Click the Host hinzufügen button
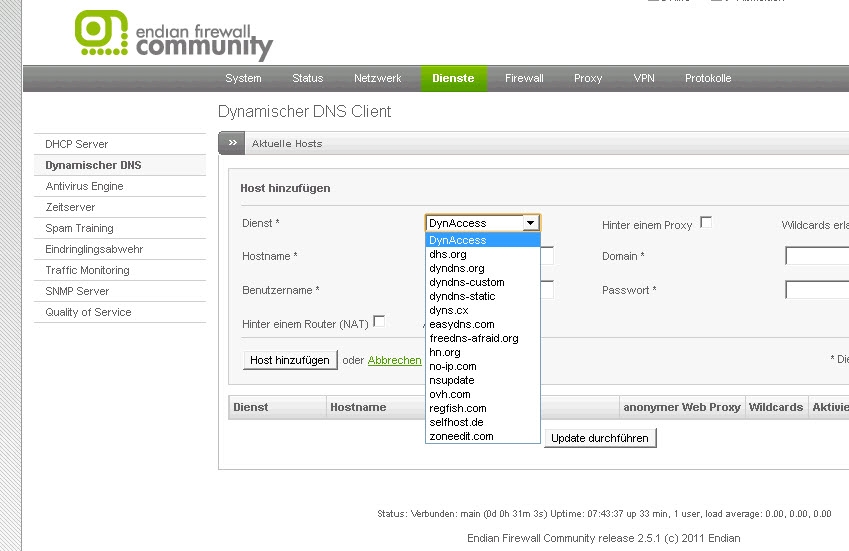 click(290, 360)
